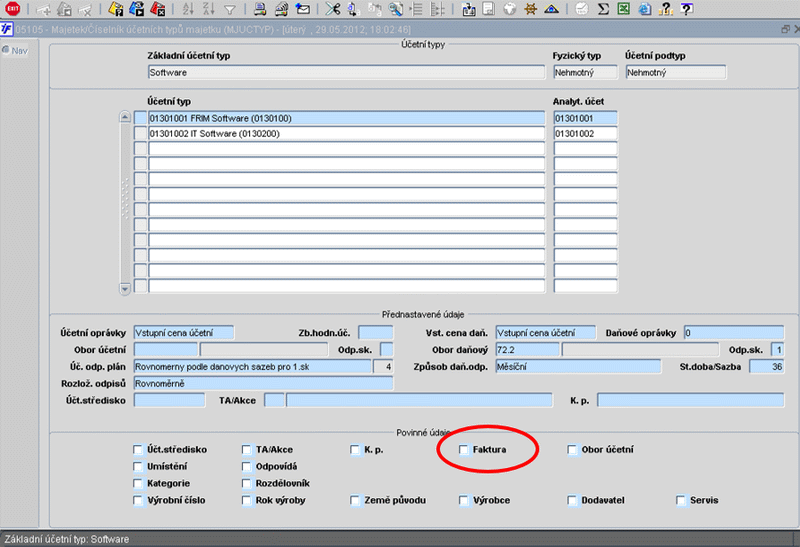Click the St.doba/Sazba field showing 36
Viewport: 800px width, 547px height.
tap(766, 366)
